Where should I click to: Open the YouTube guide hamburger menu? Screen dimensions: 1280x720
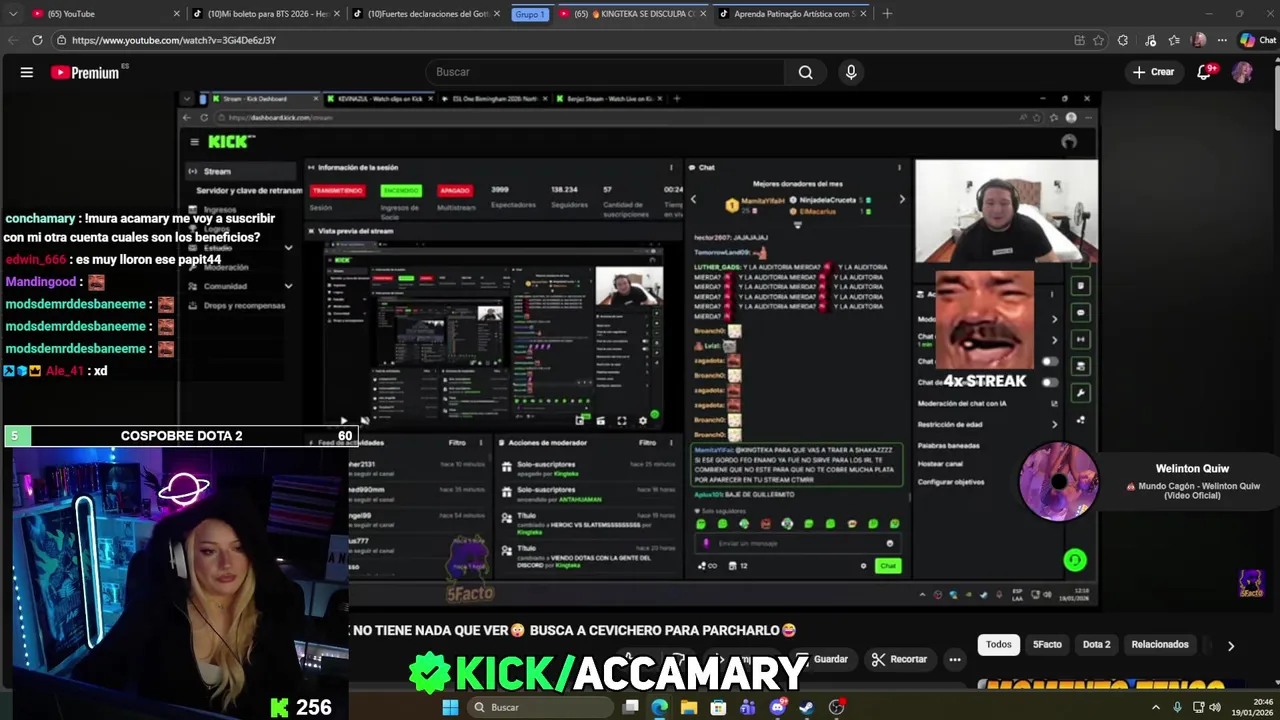[27, 72]
